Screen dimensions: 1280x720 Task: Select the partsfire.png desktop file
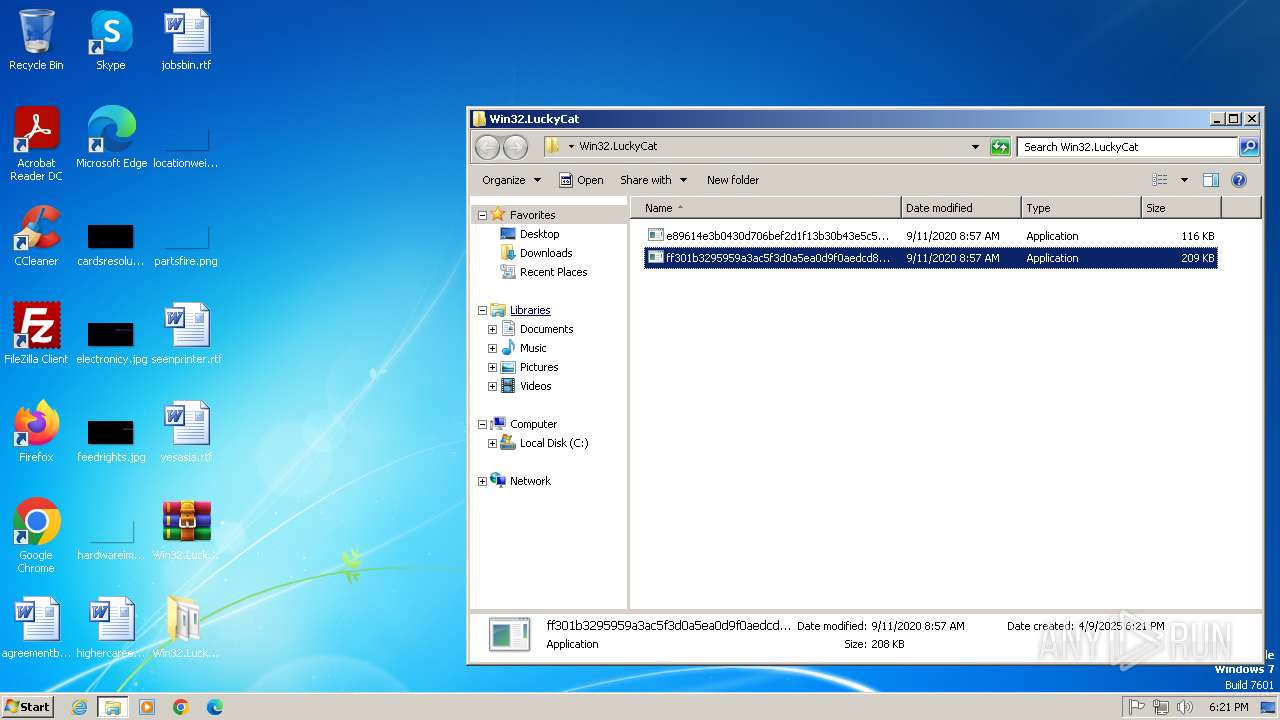click(186, 245)
